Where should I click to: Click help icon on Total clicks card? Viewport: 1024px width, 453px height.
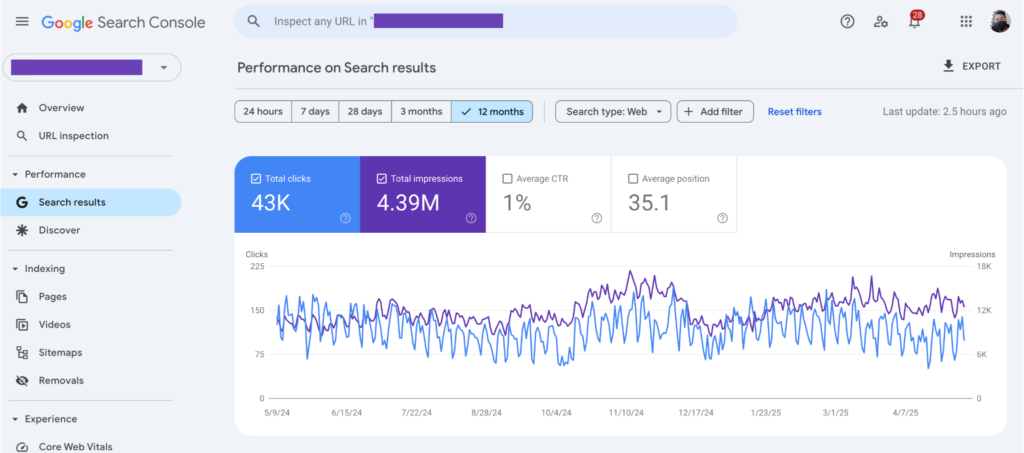[x=345, y=219]
